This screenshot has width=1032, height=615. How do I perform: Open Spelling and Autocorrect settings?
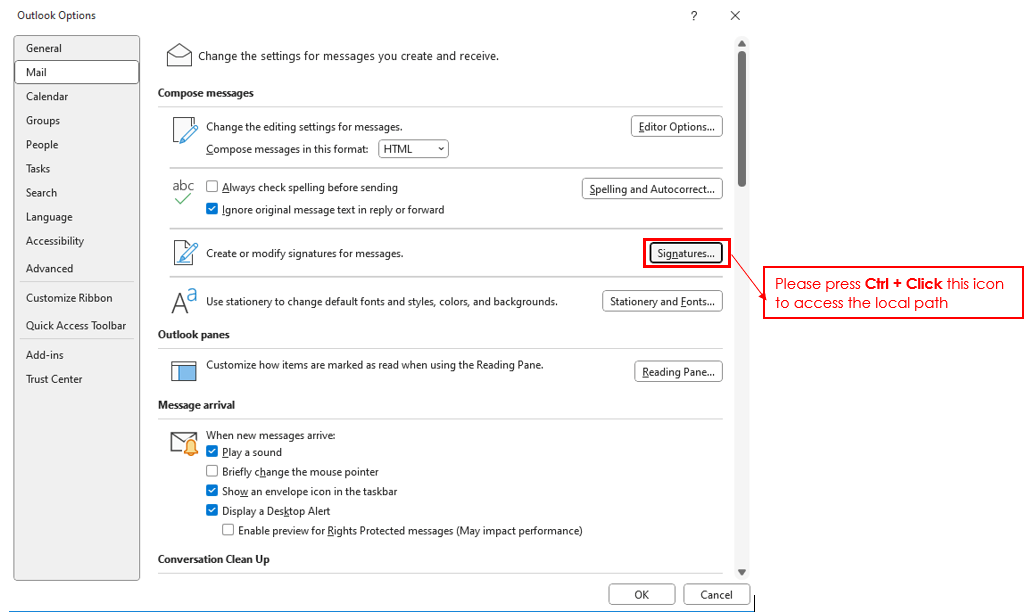click(652, 189)
